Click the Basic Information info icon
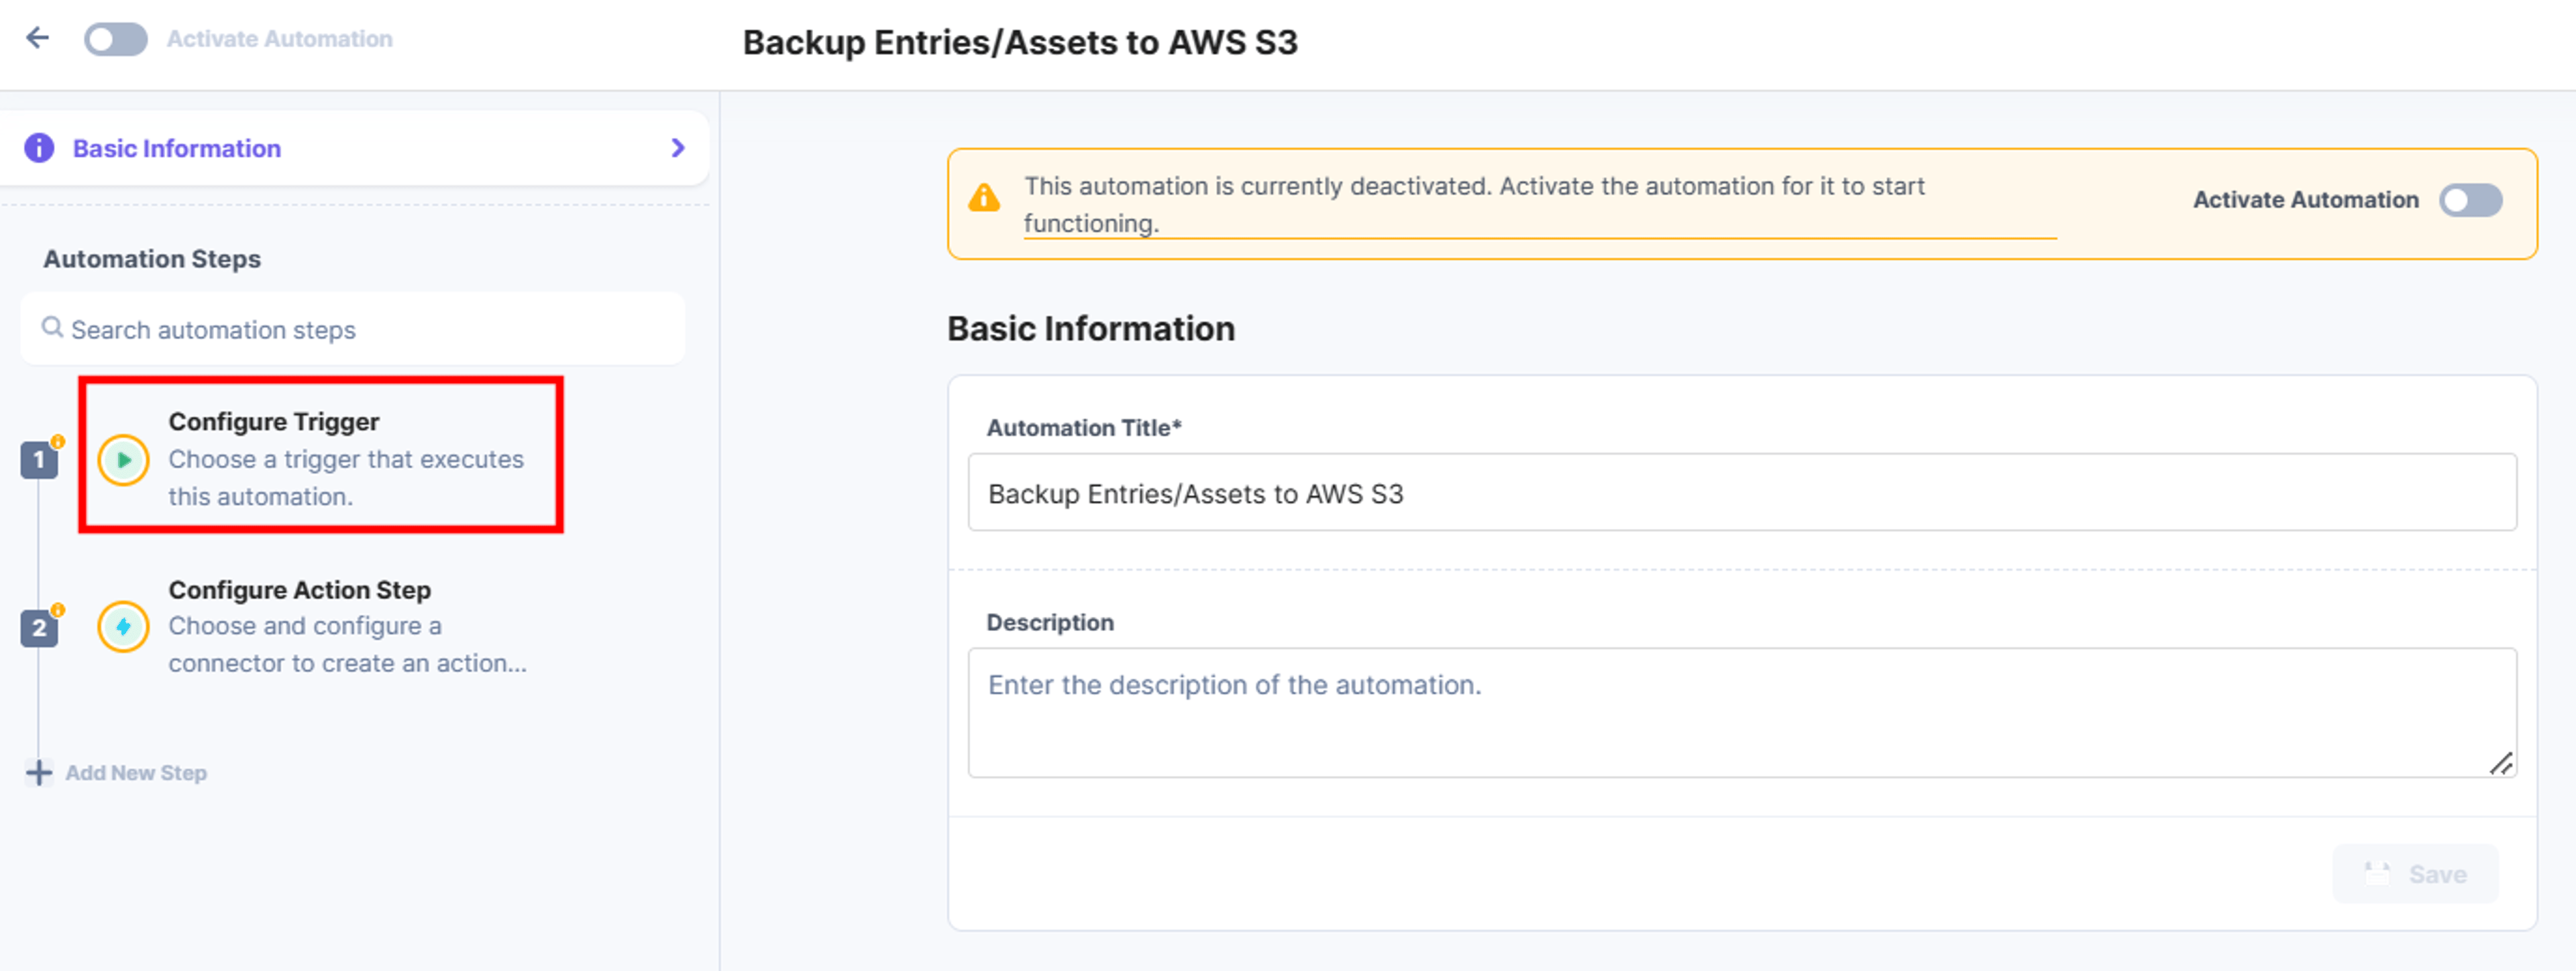 coord(39,148)
